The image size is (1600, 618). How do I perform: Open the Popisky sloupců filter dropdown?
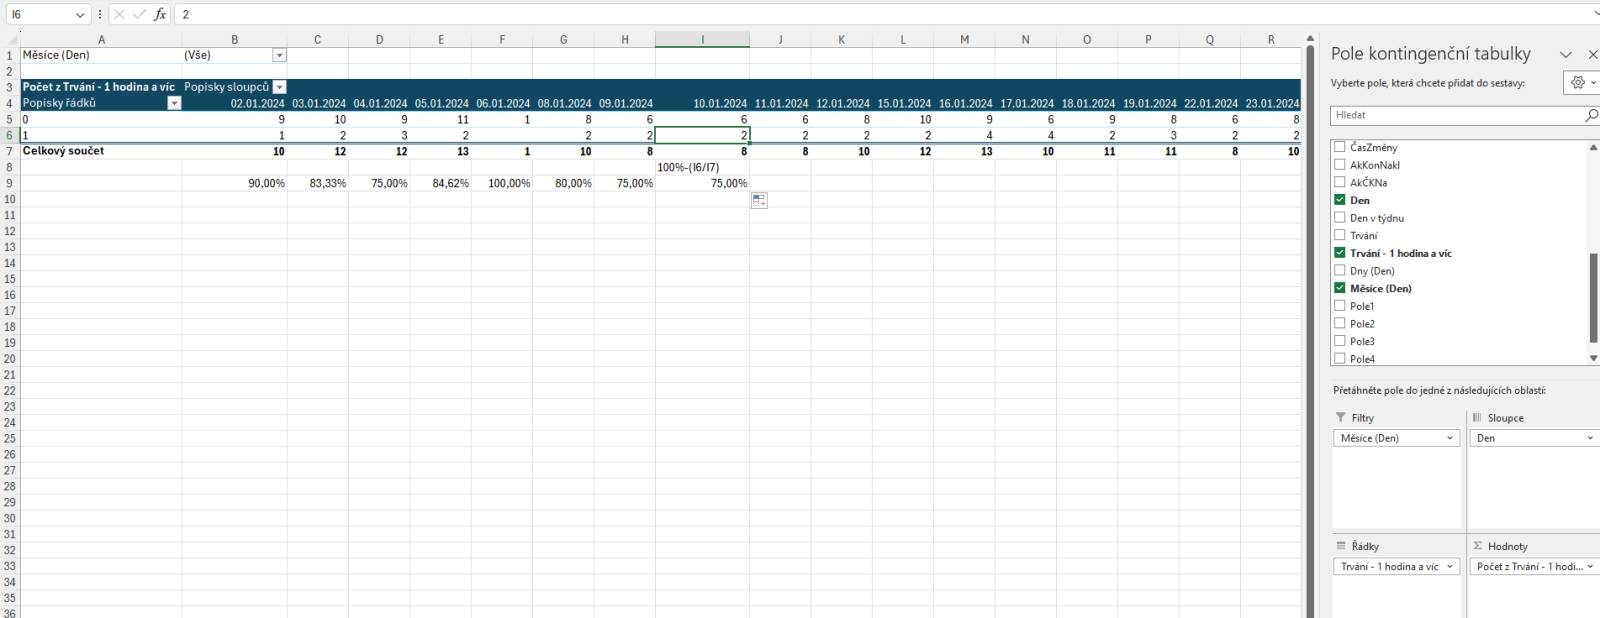[x=280, y=87]
